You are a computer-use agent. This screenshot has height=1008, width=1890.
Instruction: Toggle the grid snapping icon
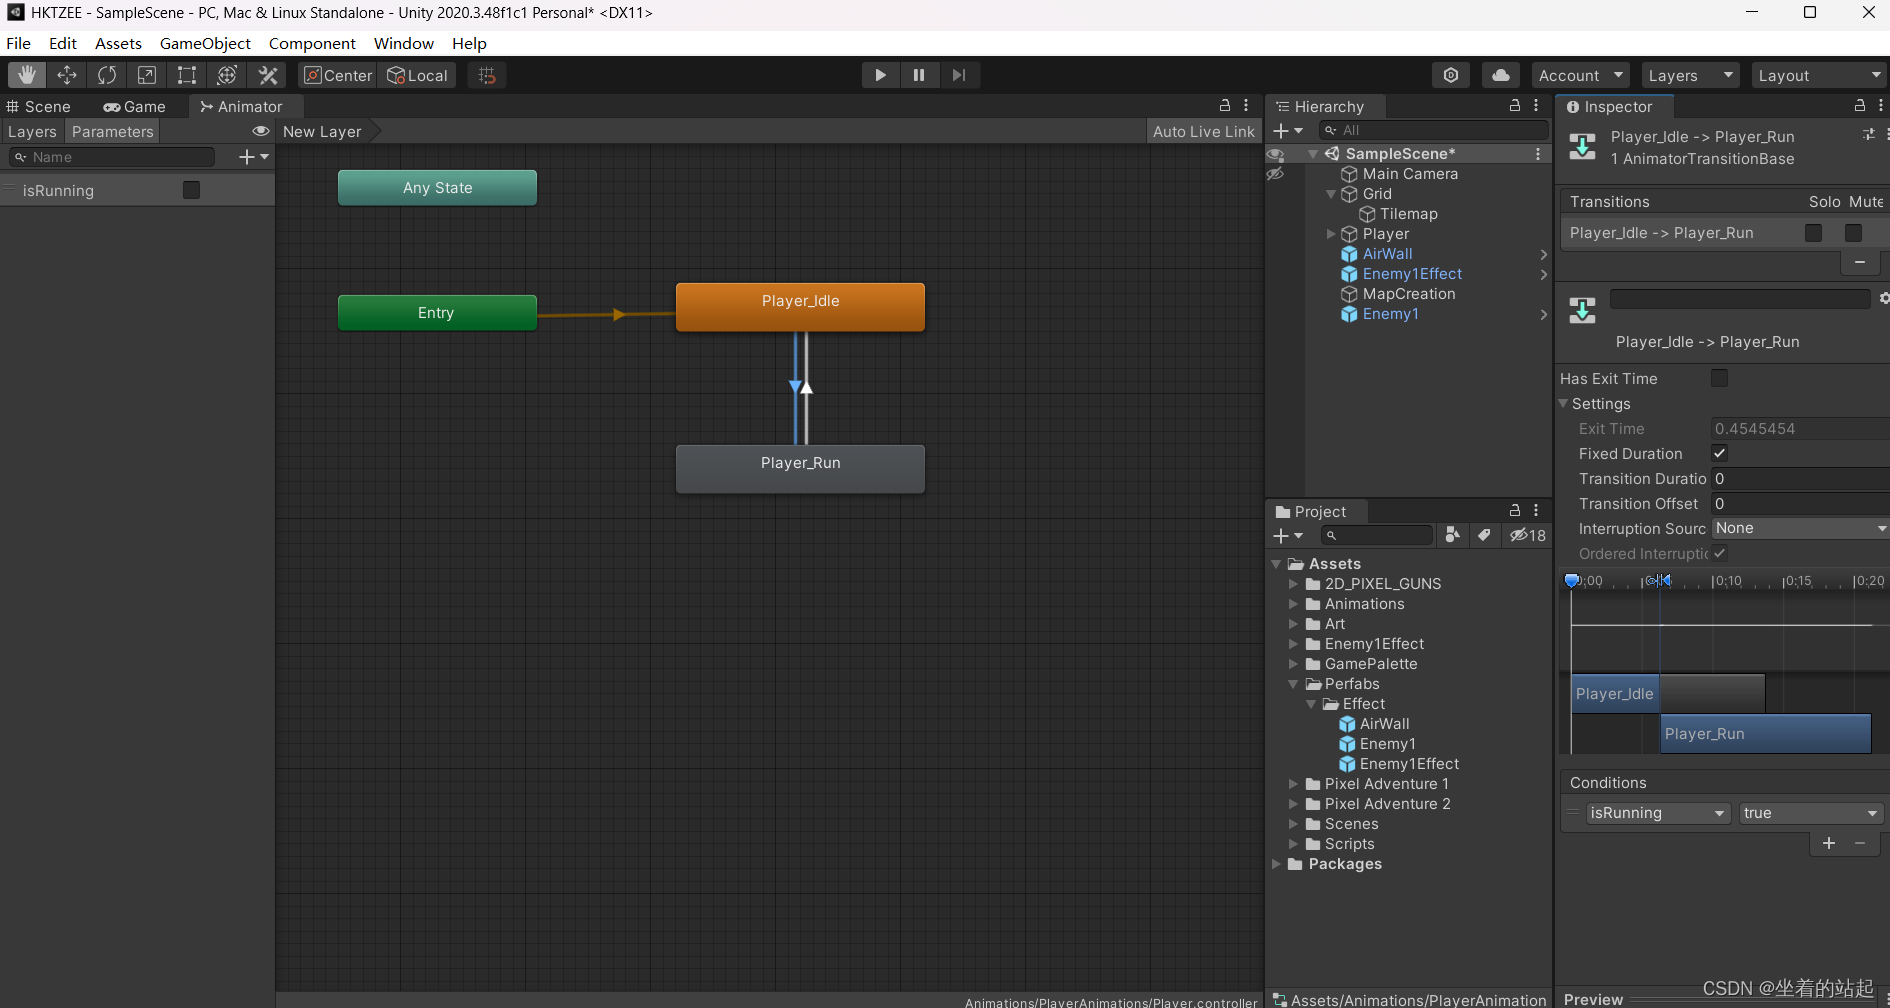(486, 74)
